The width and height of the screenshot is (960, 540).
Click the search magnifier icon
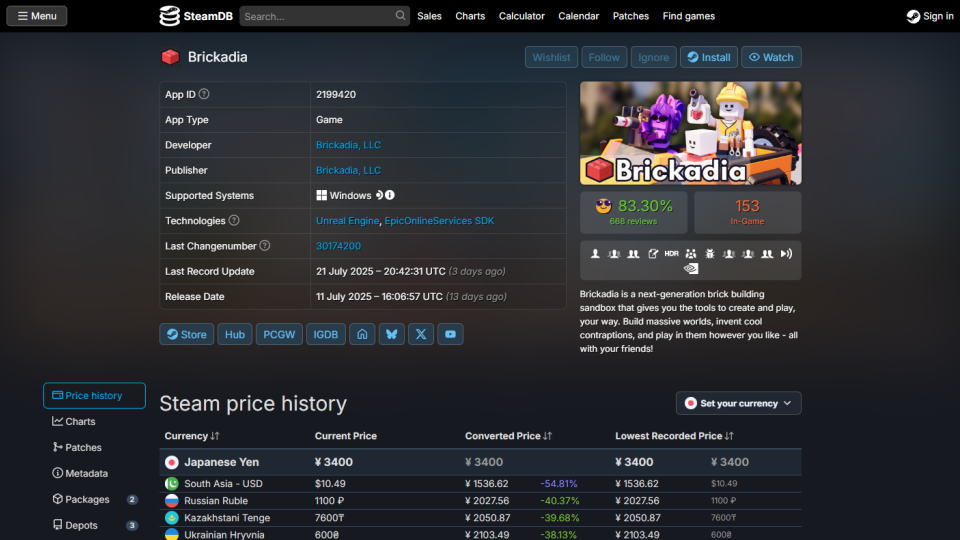tap(400, 15)
